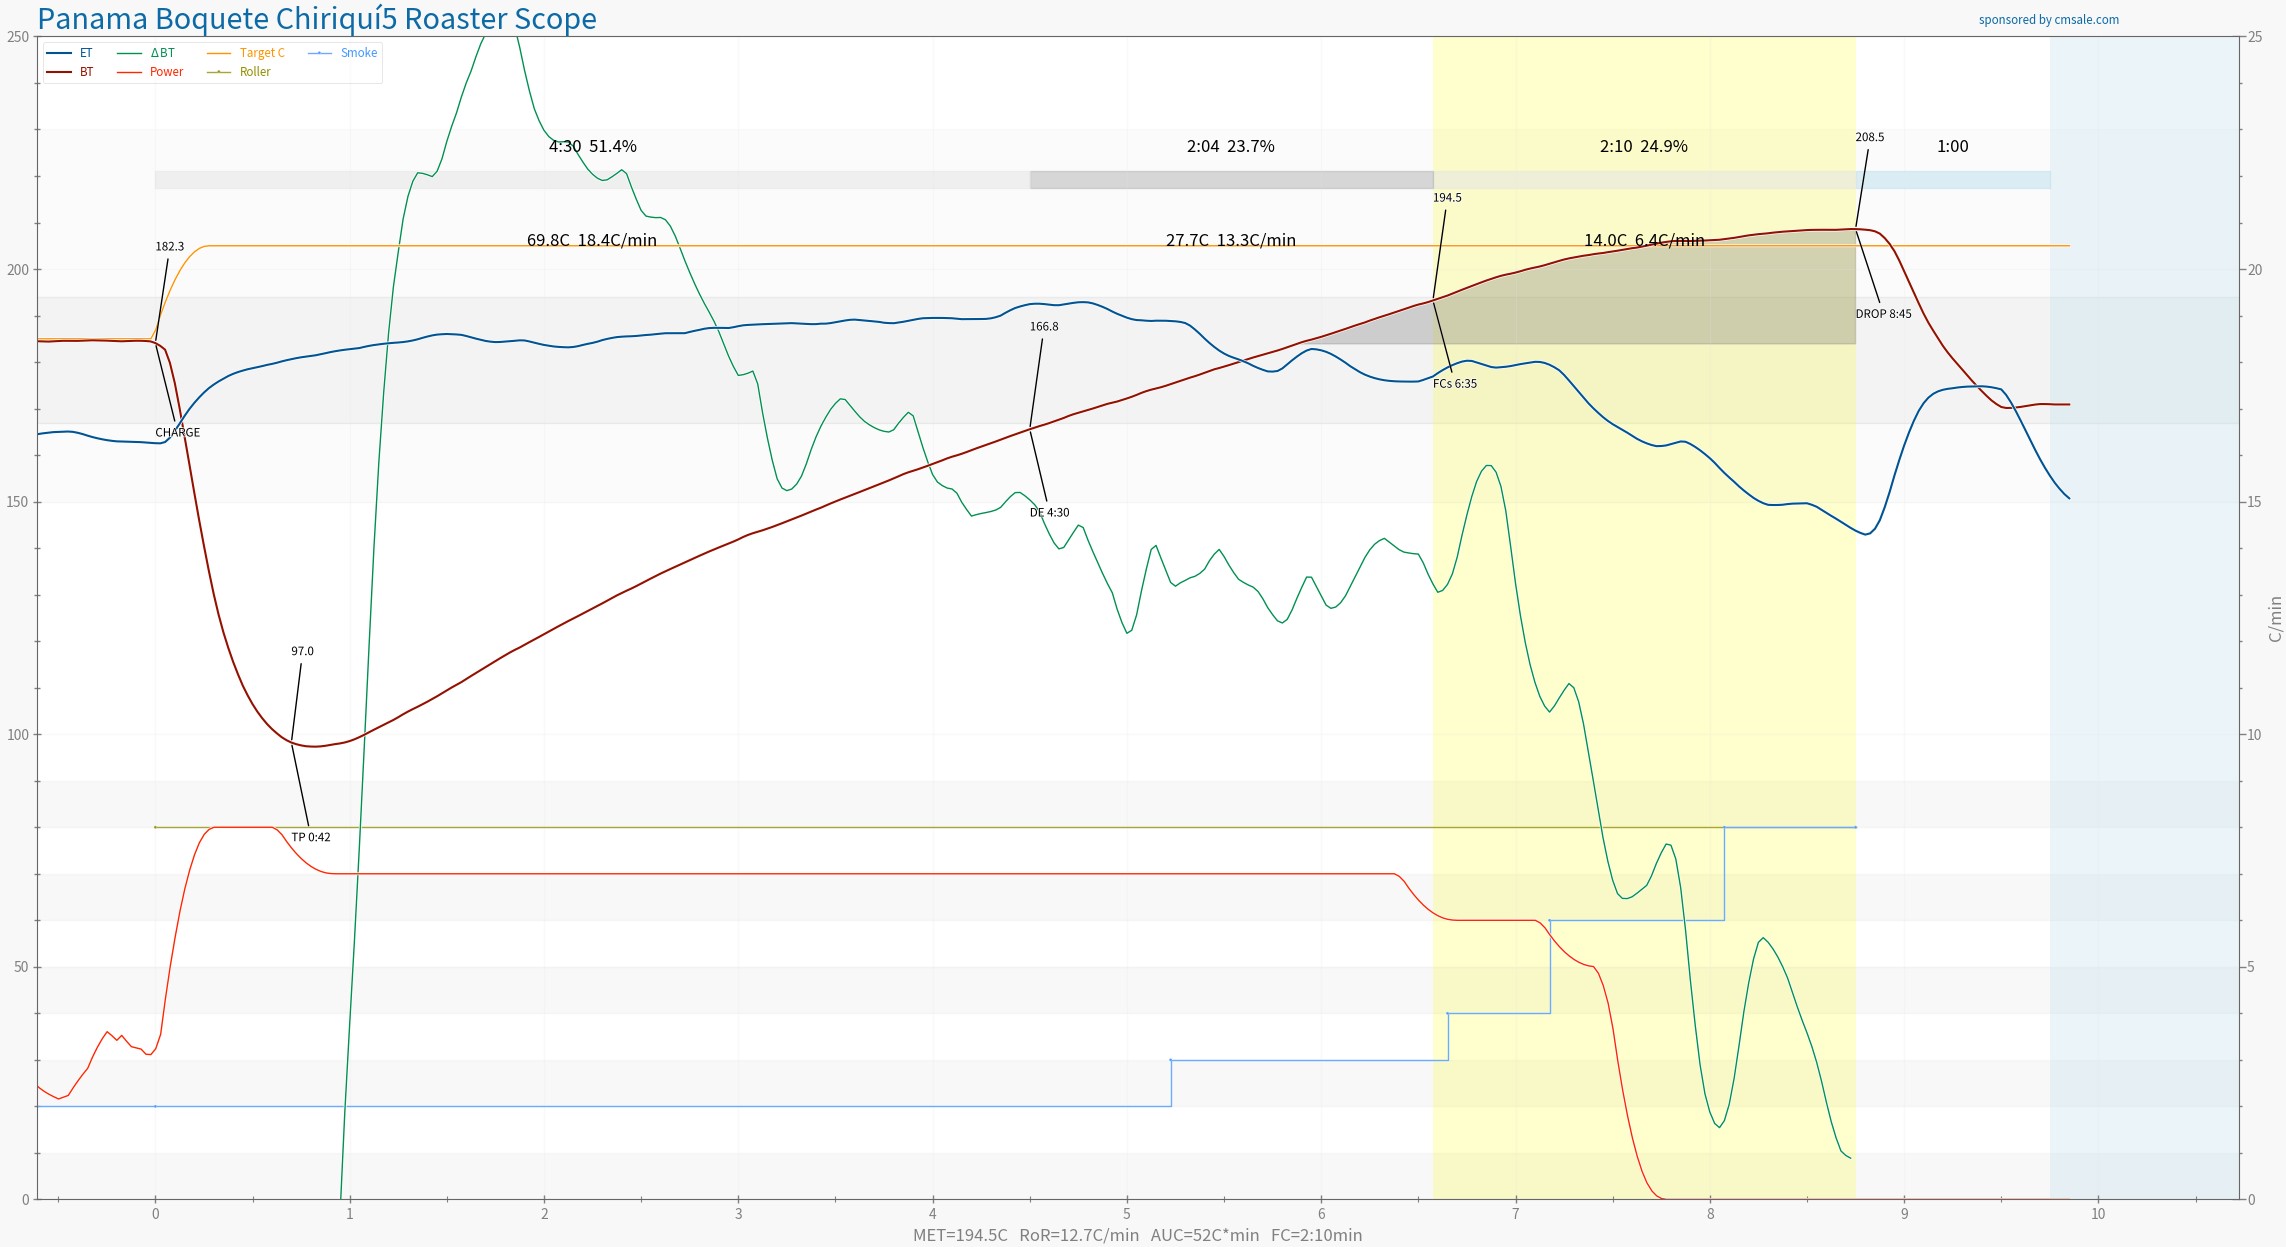
Task: Select the TP 0:42 turning point label
Action: (x=311, y=838)
